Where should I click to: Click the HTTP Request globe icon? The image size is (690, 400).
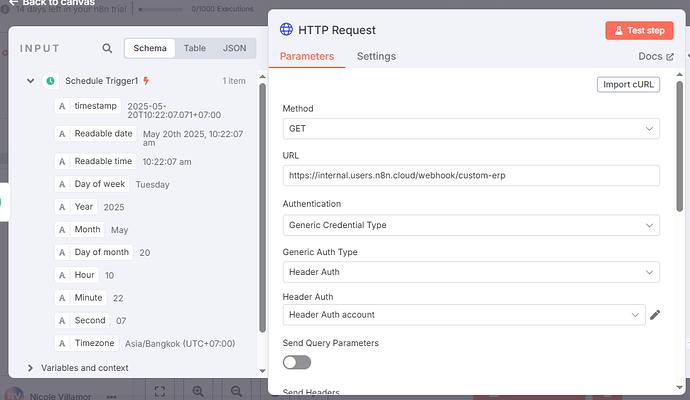click(288, 31)
